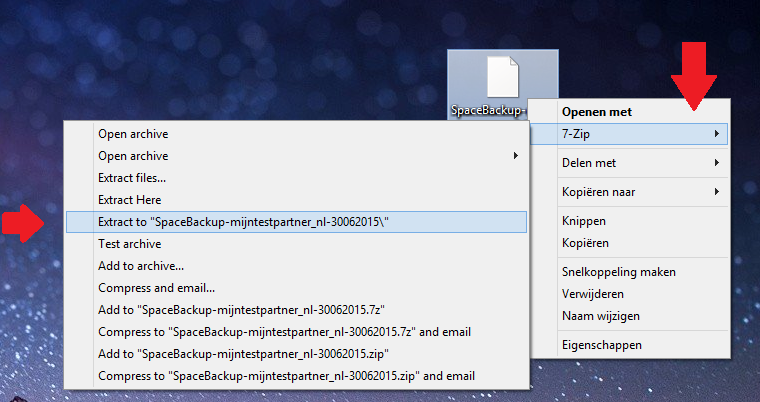Add to SpaceBackup-mijntestpartner_nl-30062015.zip
Viewport: 760px width, 402px height.
click(296, 354)
